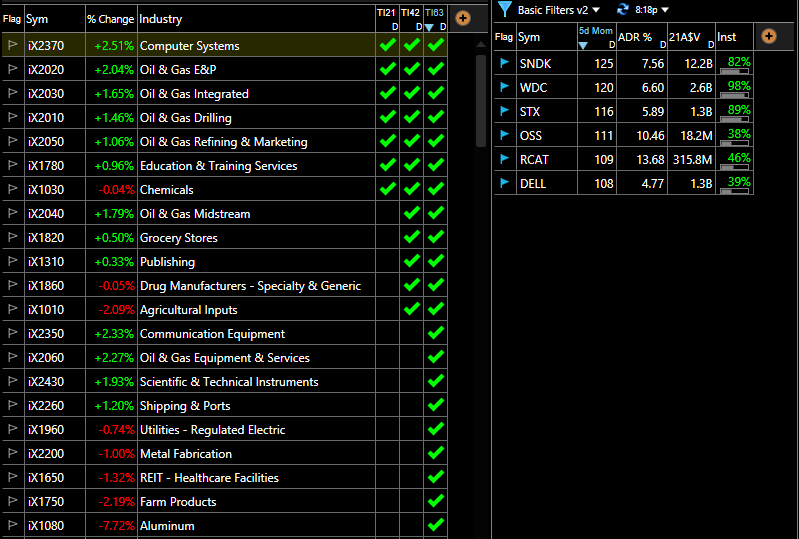Flag the iX2030 Oil & Gas Integrated row
The width and height of the screenshot is (799, 539).
point(13,93)
